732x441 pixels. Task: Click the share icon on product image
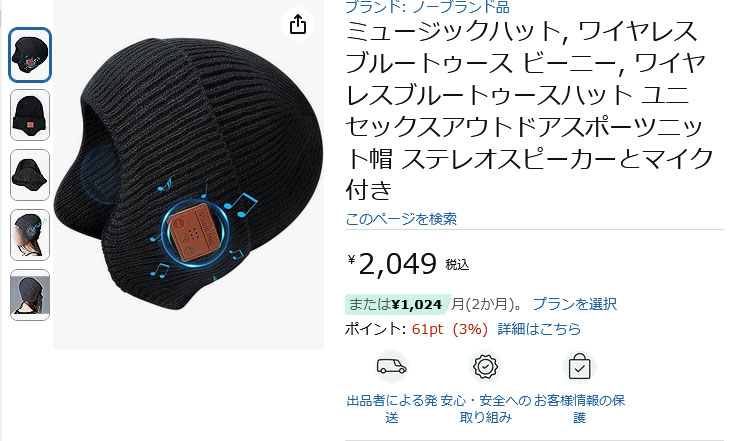point(298,24)
